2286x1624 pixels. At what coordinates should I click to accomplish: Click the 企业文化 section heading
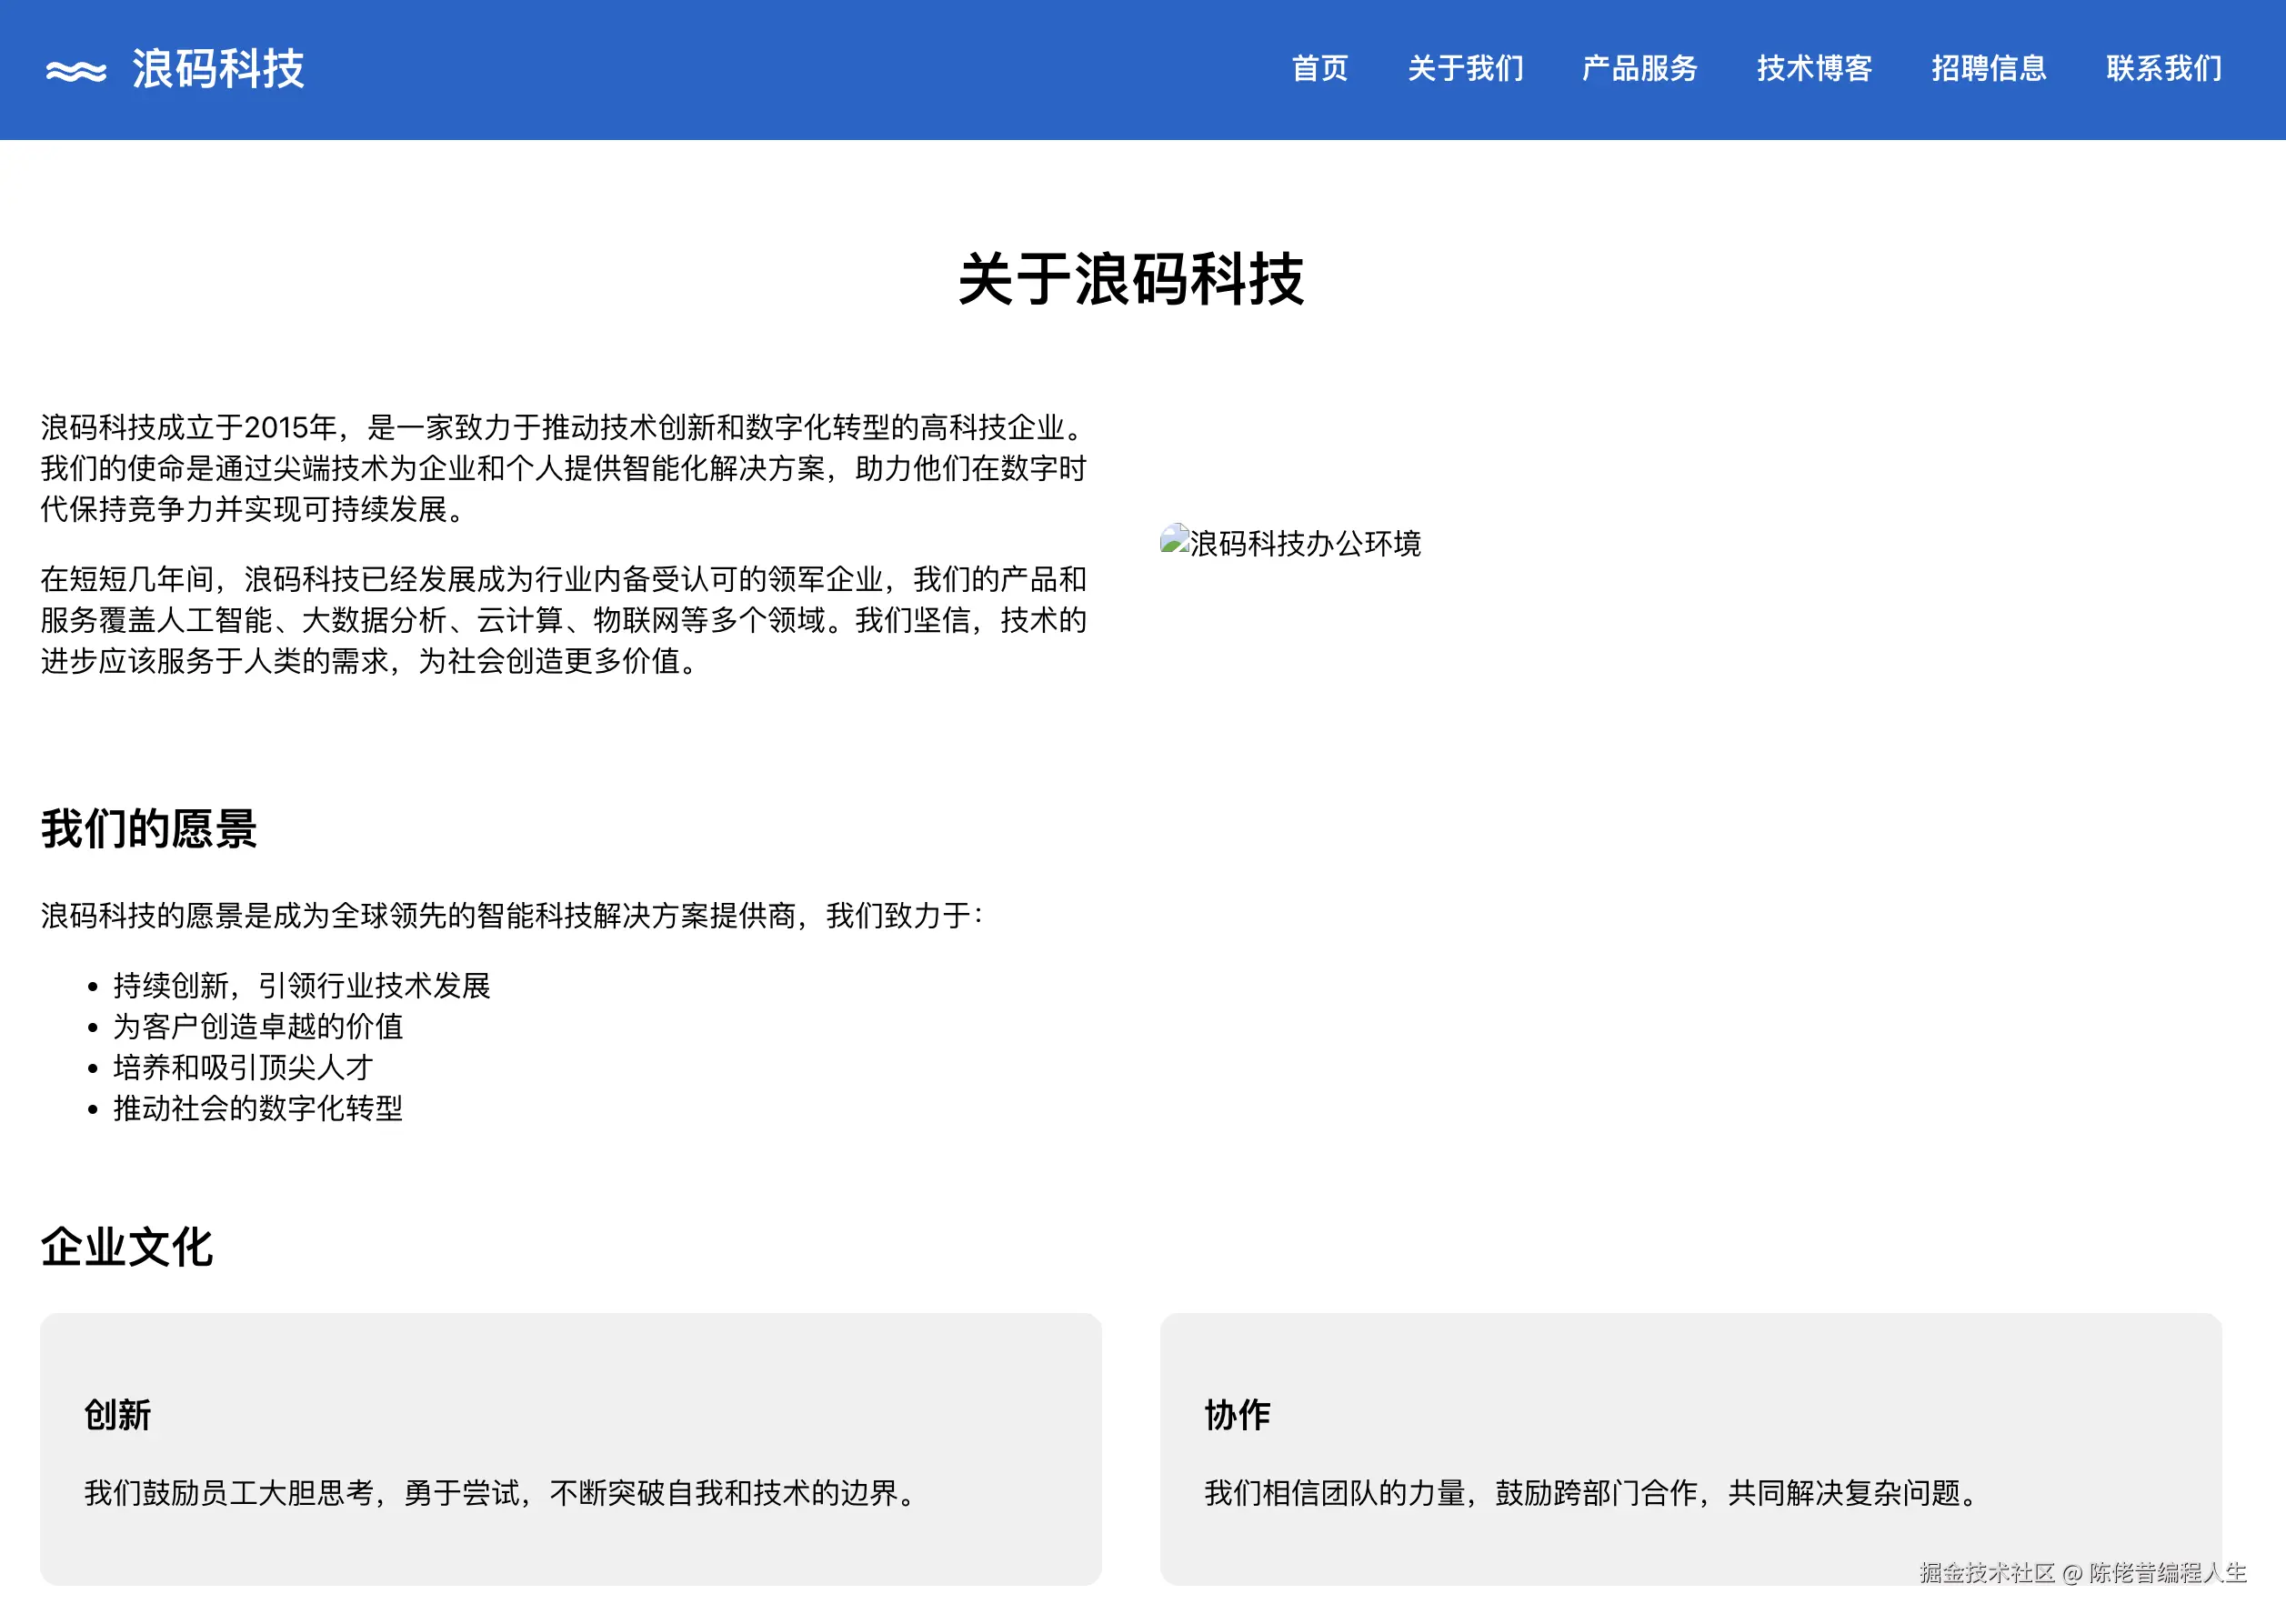tap(126, 1247)
